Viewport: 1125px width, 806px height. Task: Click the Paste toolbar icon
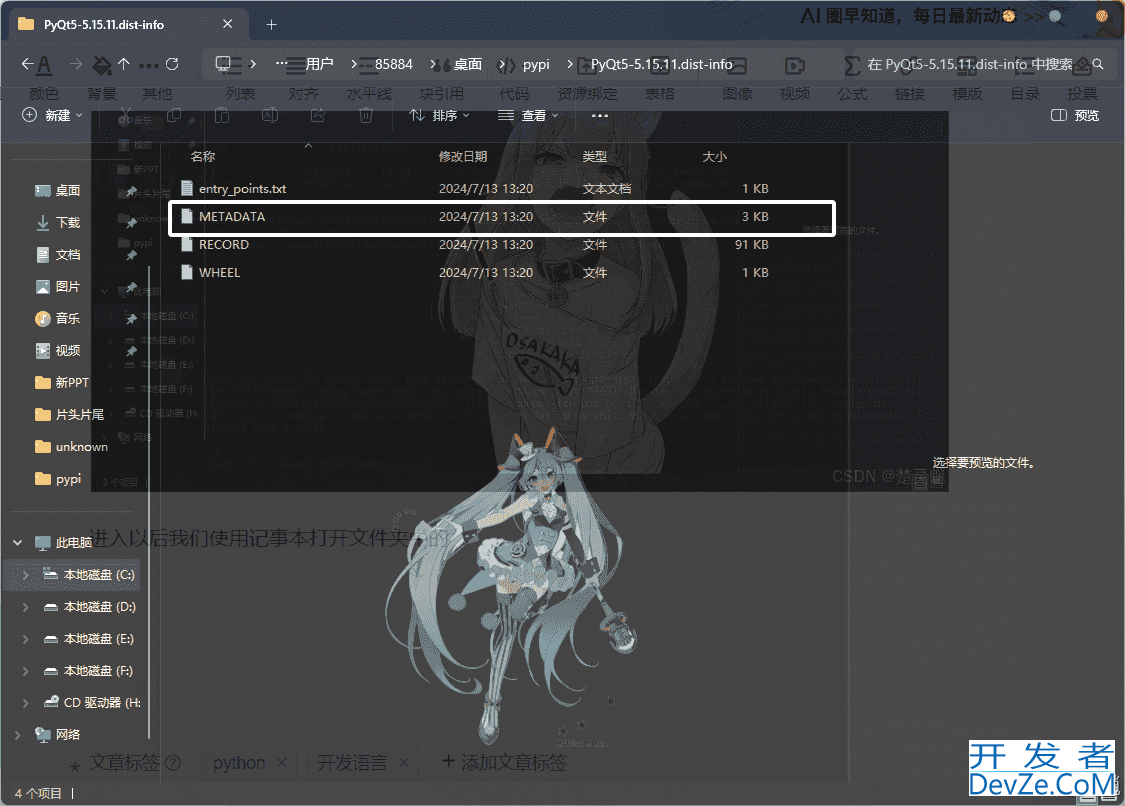pyautogui.click(x=222, y=115)
